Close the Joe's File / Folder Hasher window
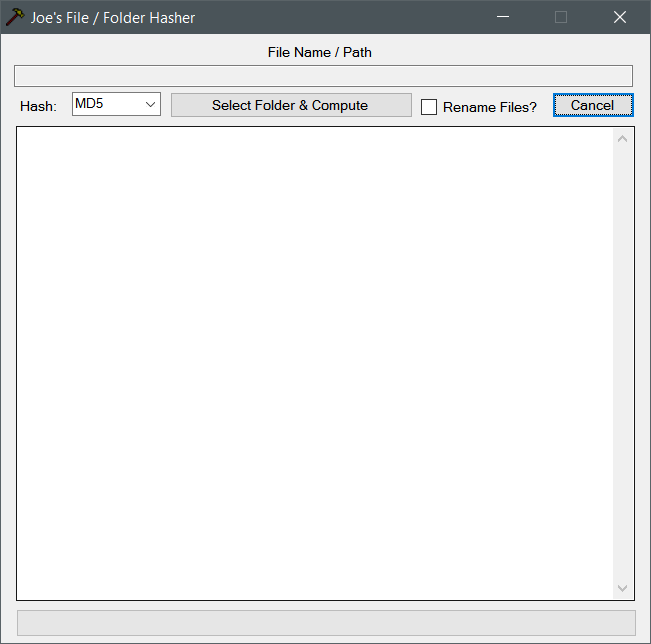This screenshot has height=644, width=651. [620, 17]
